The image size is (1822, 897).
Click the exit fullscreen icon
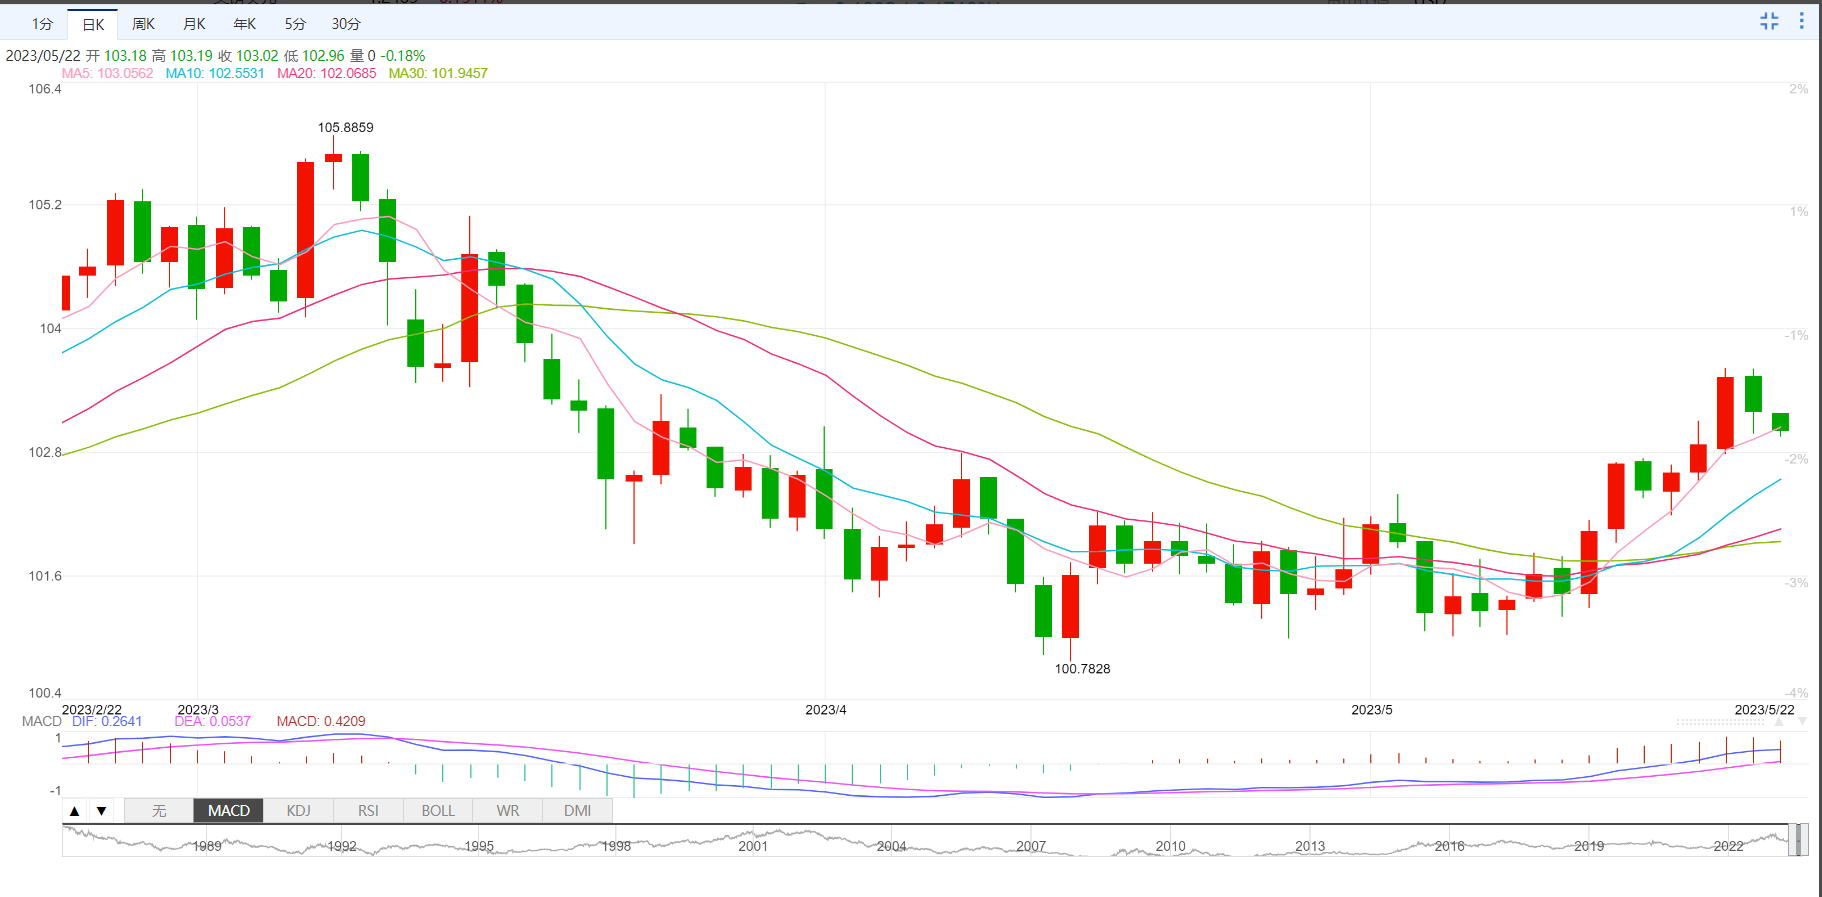(x=1769, y=21)
